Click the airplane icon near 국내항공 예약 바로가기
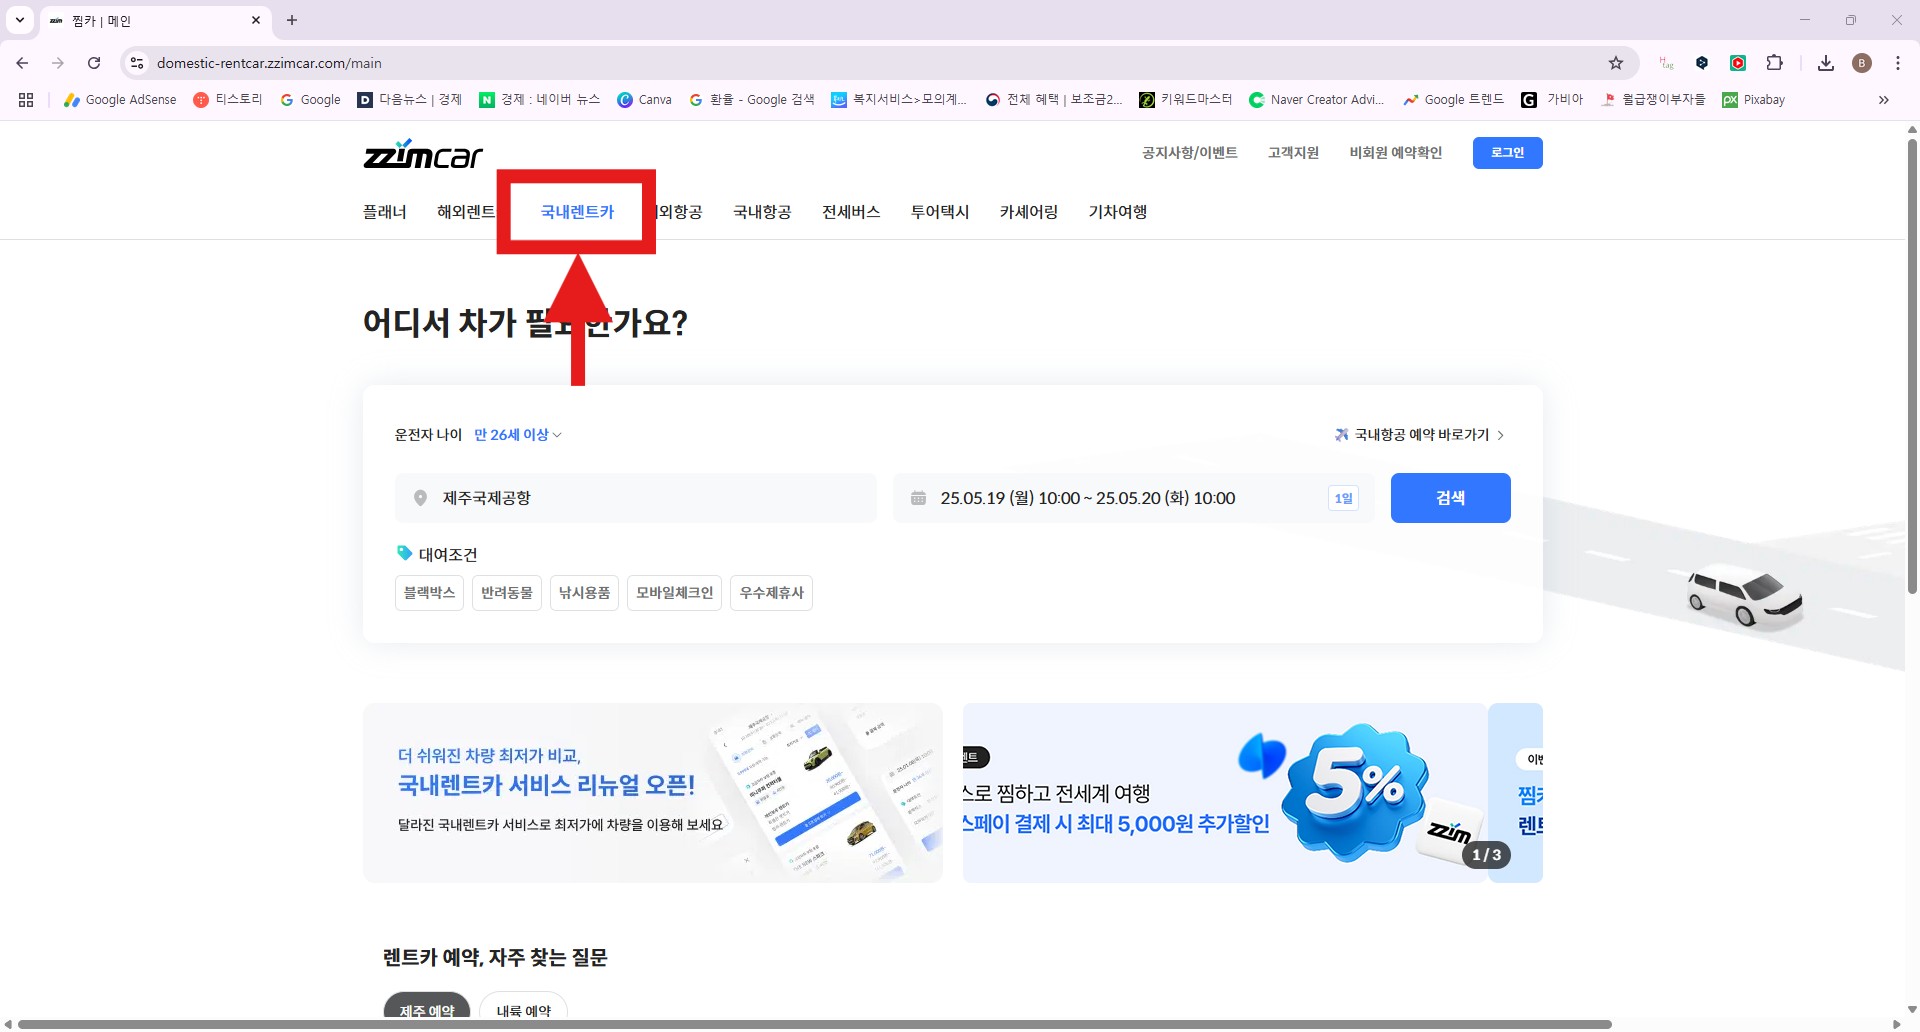 pyautogui.click(x=1341, y=434)
